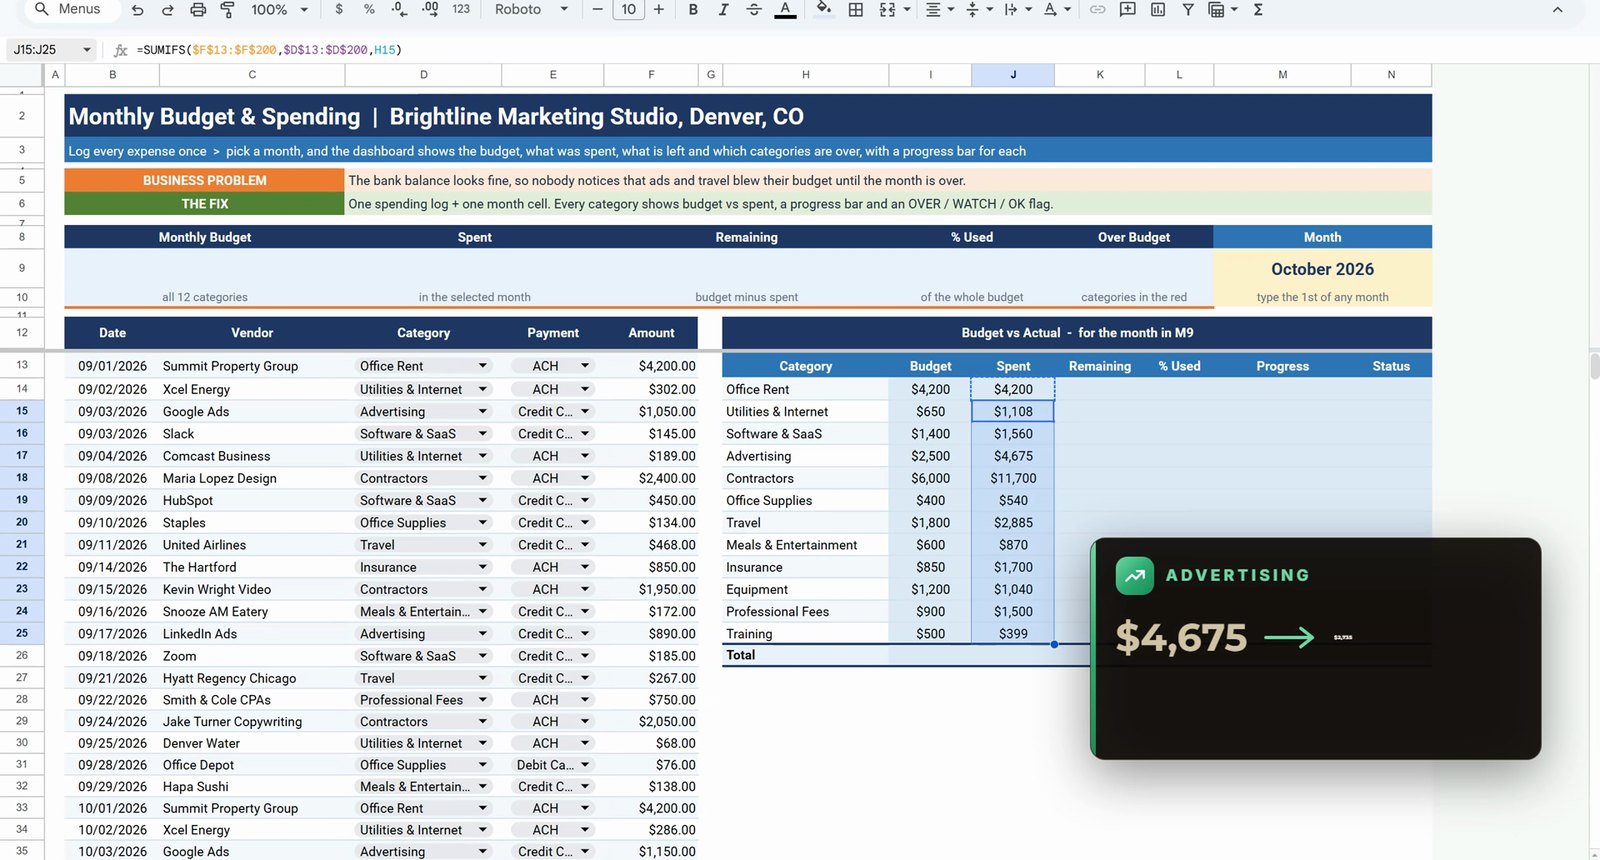This screenshot has width=1600, height=860.
Task: Format selection as currency with the dollar icon
Action: pos(339,10)
